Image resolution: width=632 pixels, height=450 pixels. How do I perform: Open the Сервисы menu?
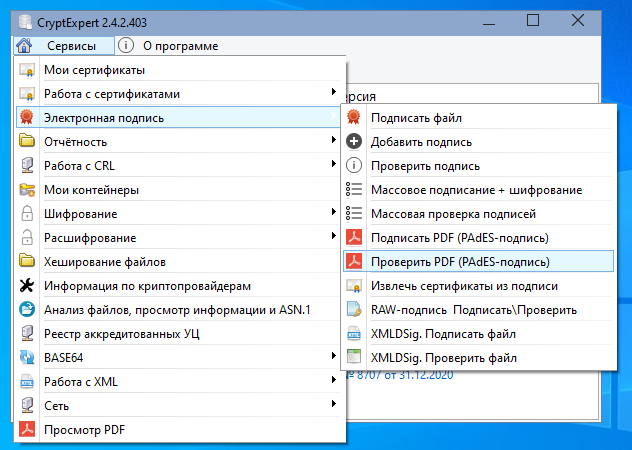[x=71, y=46]
